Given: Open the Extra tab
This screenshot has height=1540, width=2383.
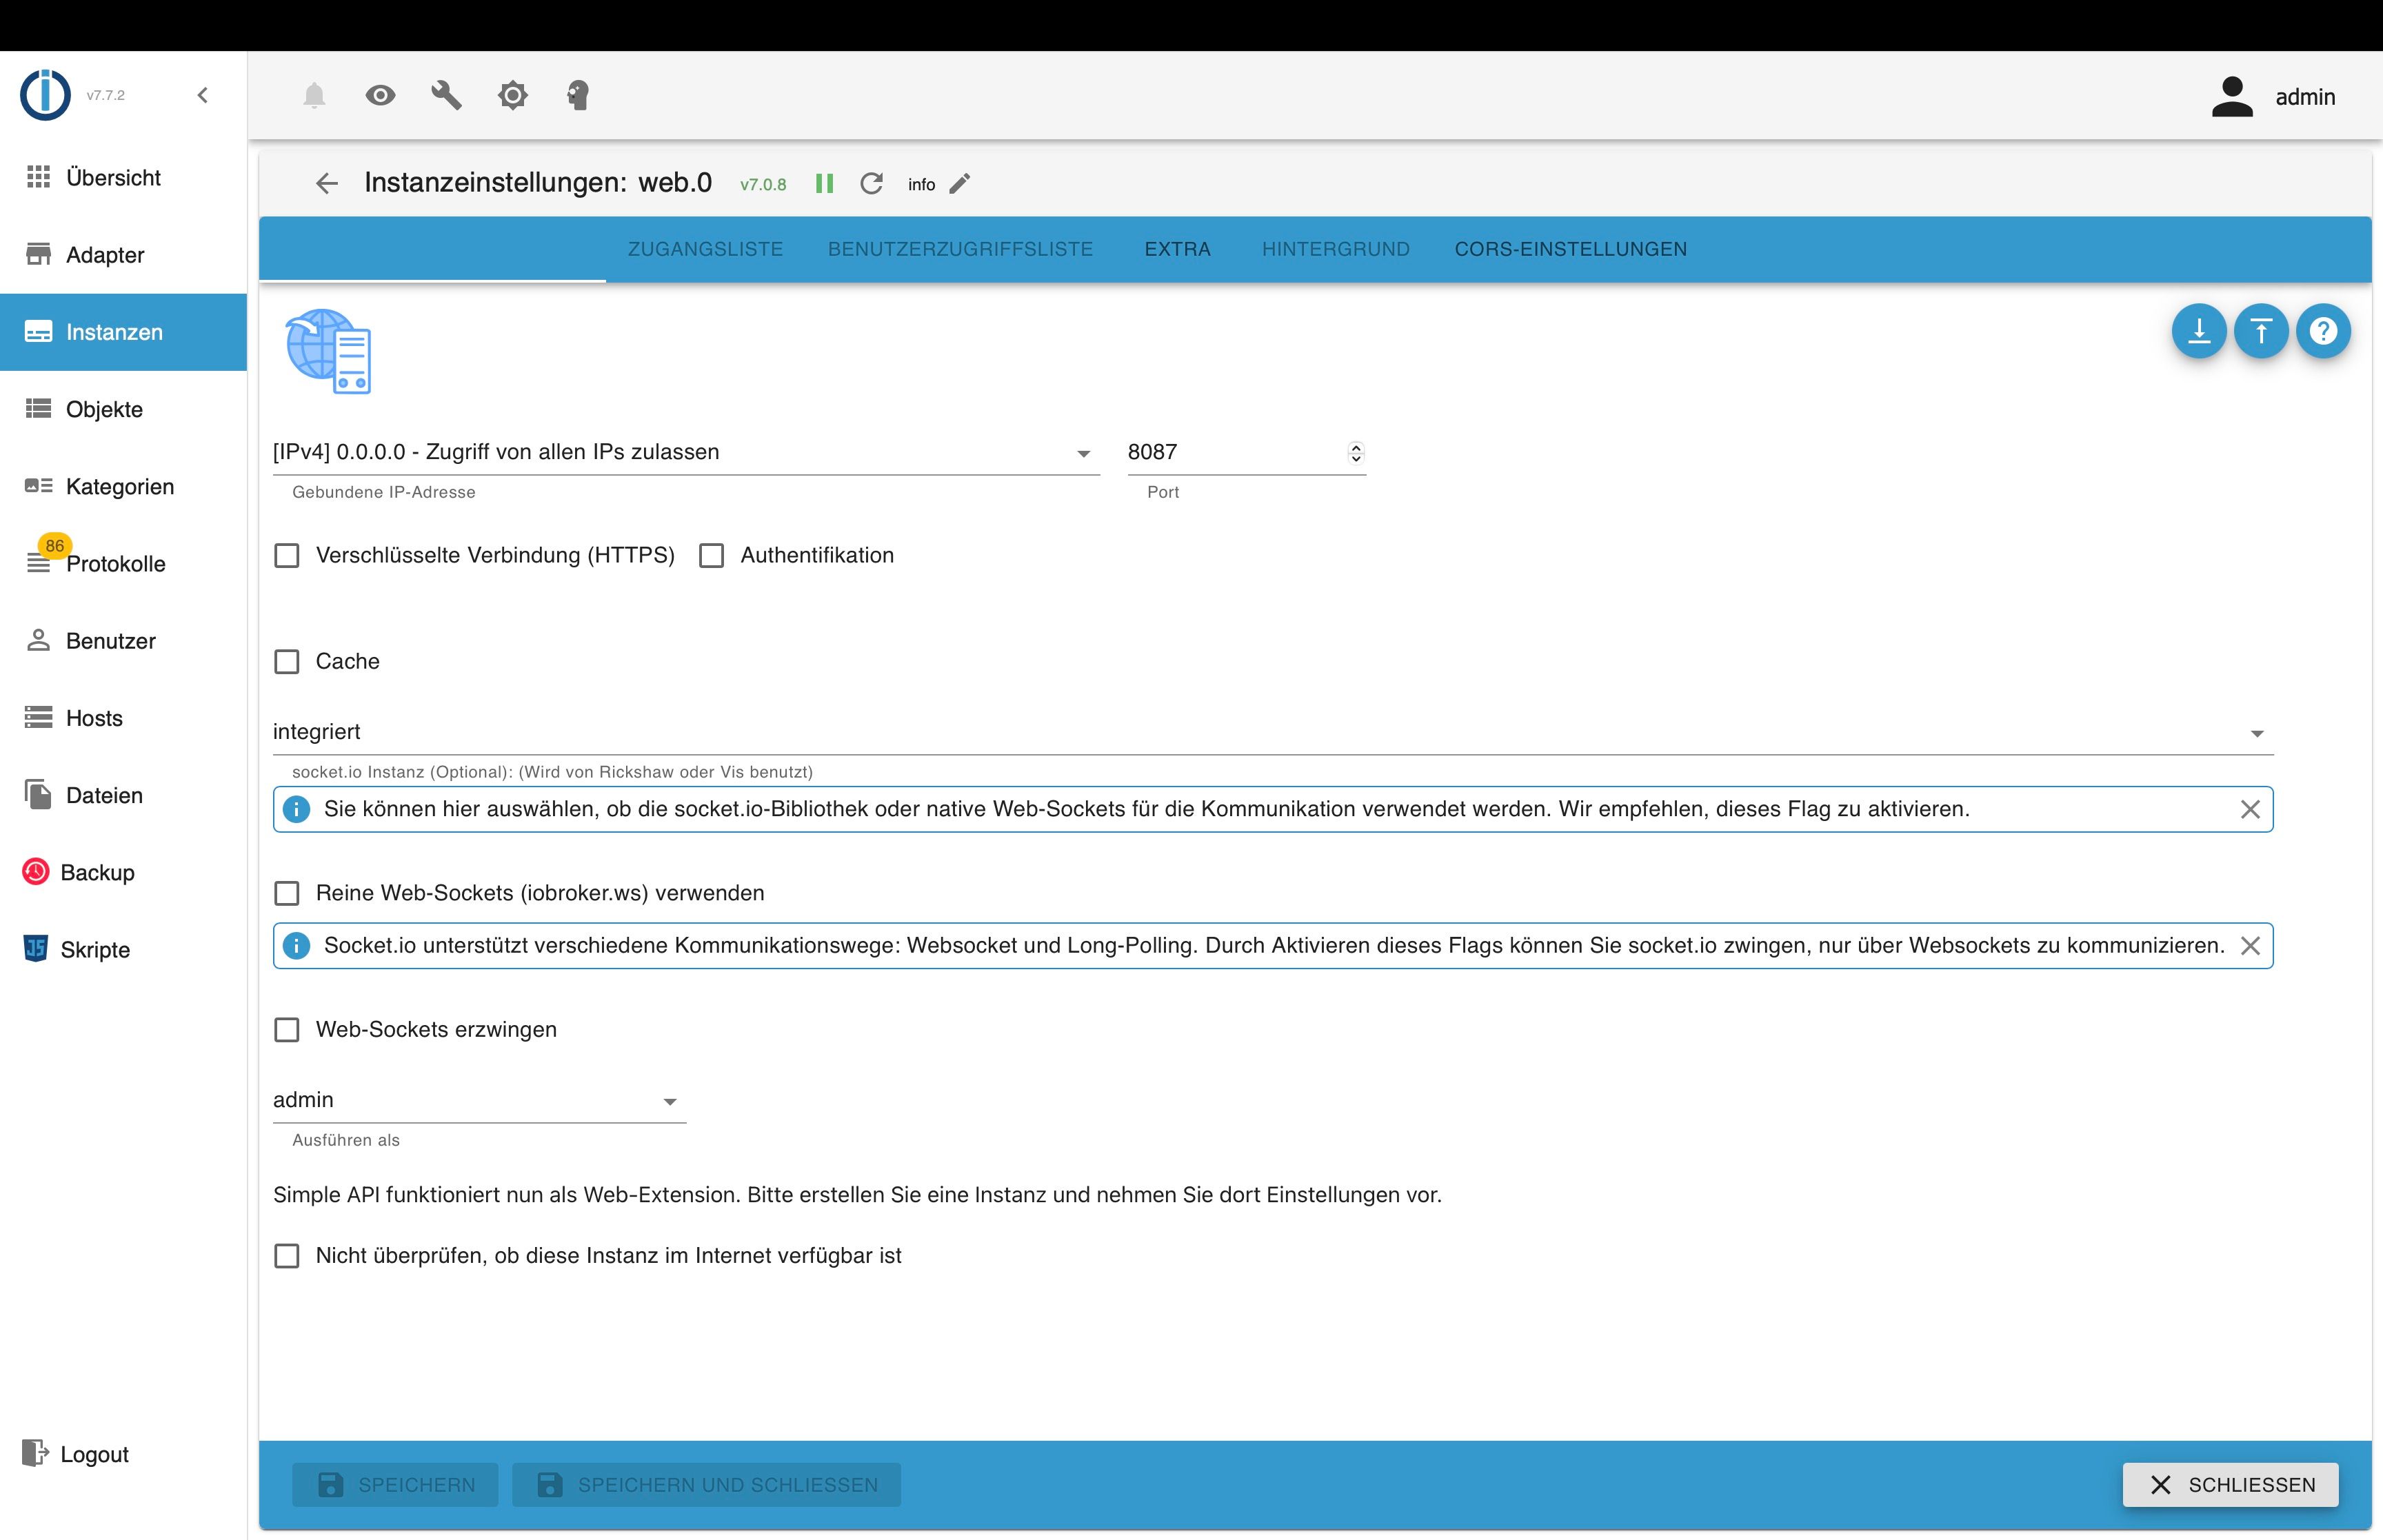Looking at the screenshot, I should (1177, 249).
